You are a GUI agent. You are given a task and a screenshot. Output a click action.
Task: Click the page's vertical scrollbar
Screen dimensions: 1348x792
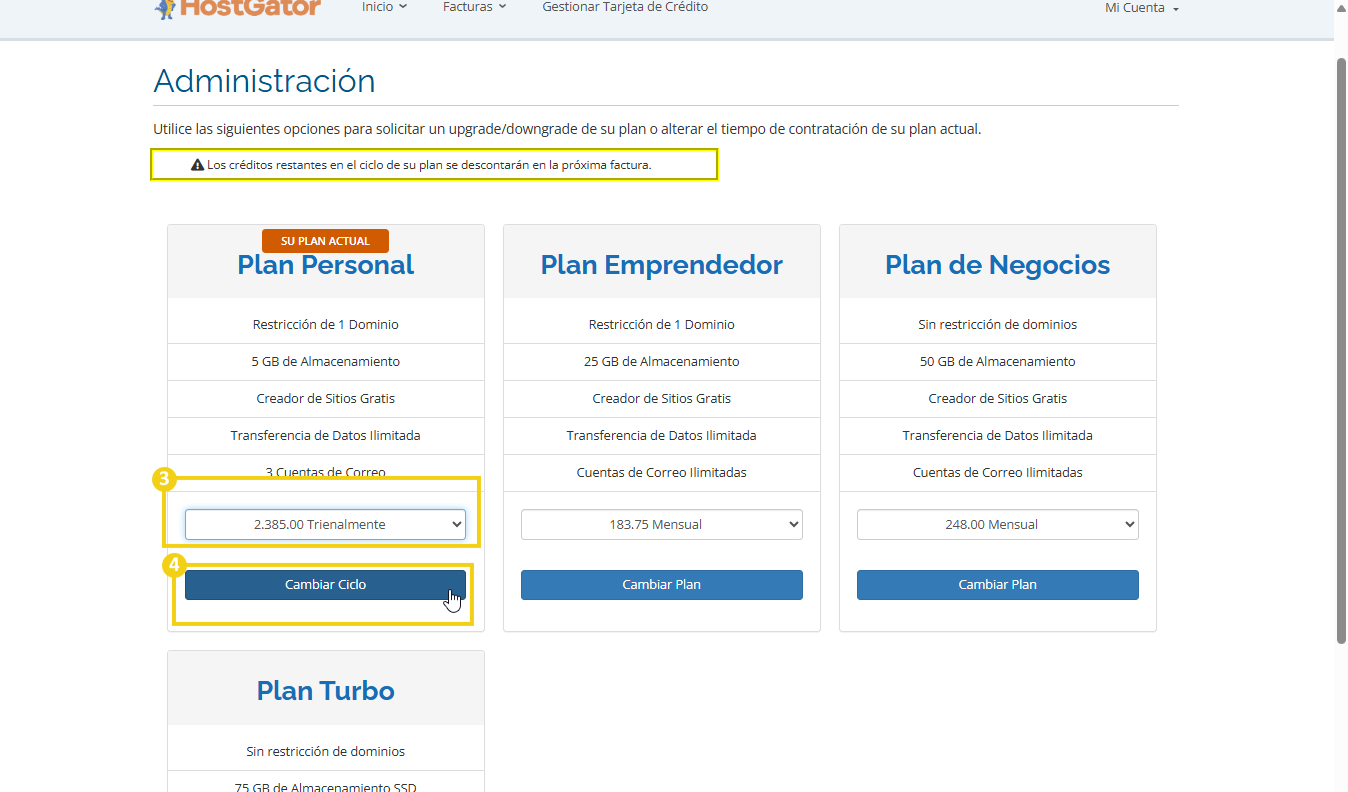[1341, 350]
